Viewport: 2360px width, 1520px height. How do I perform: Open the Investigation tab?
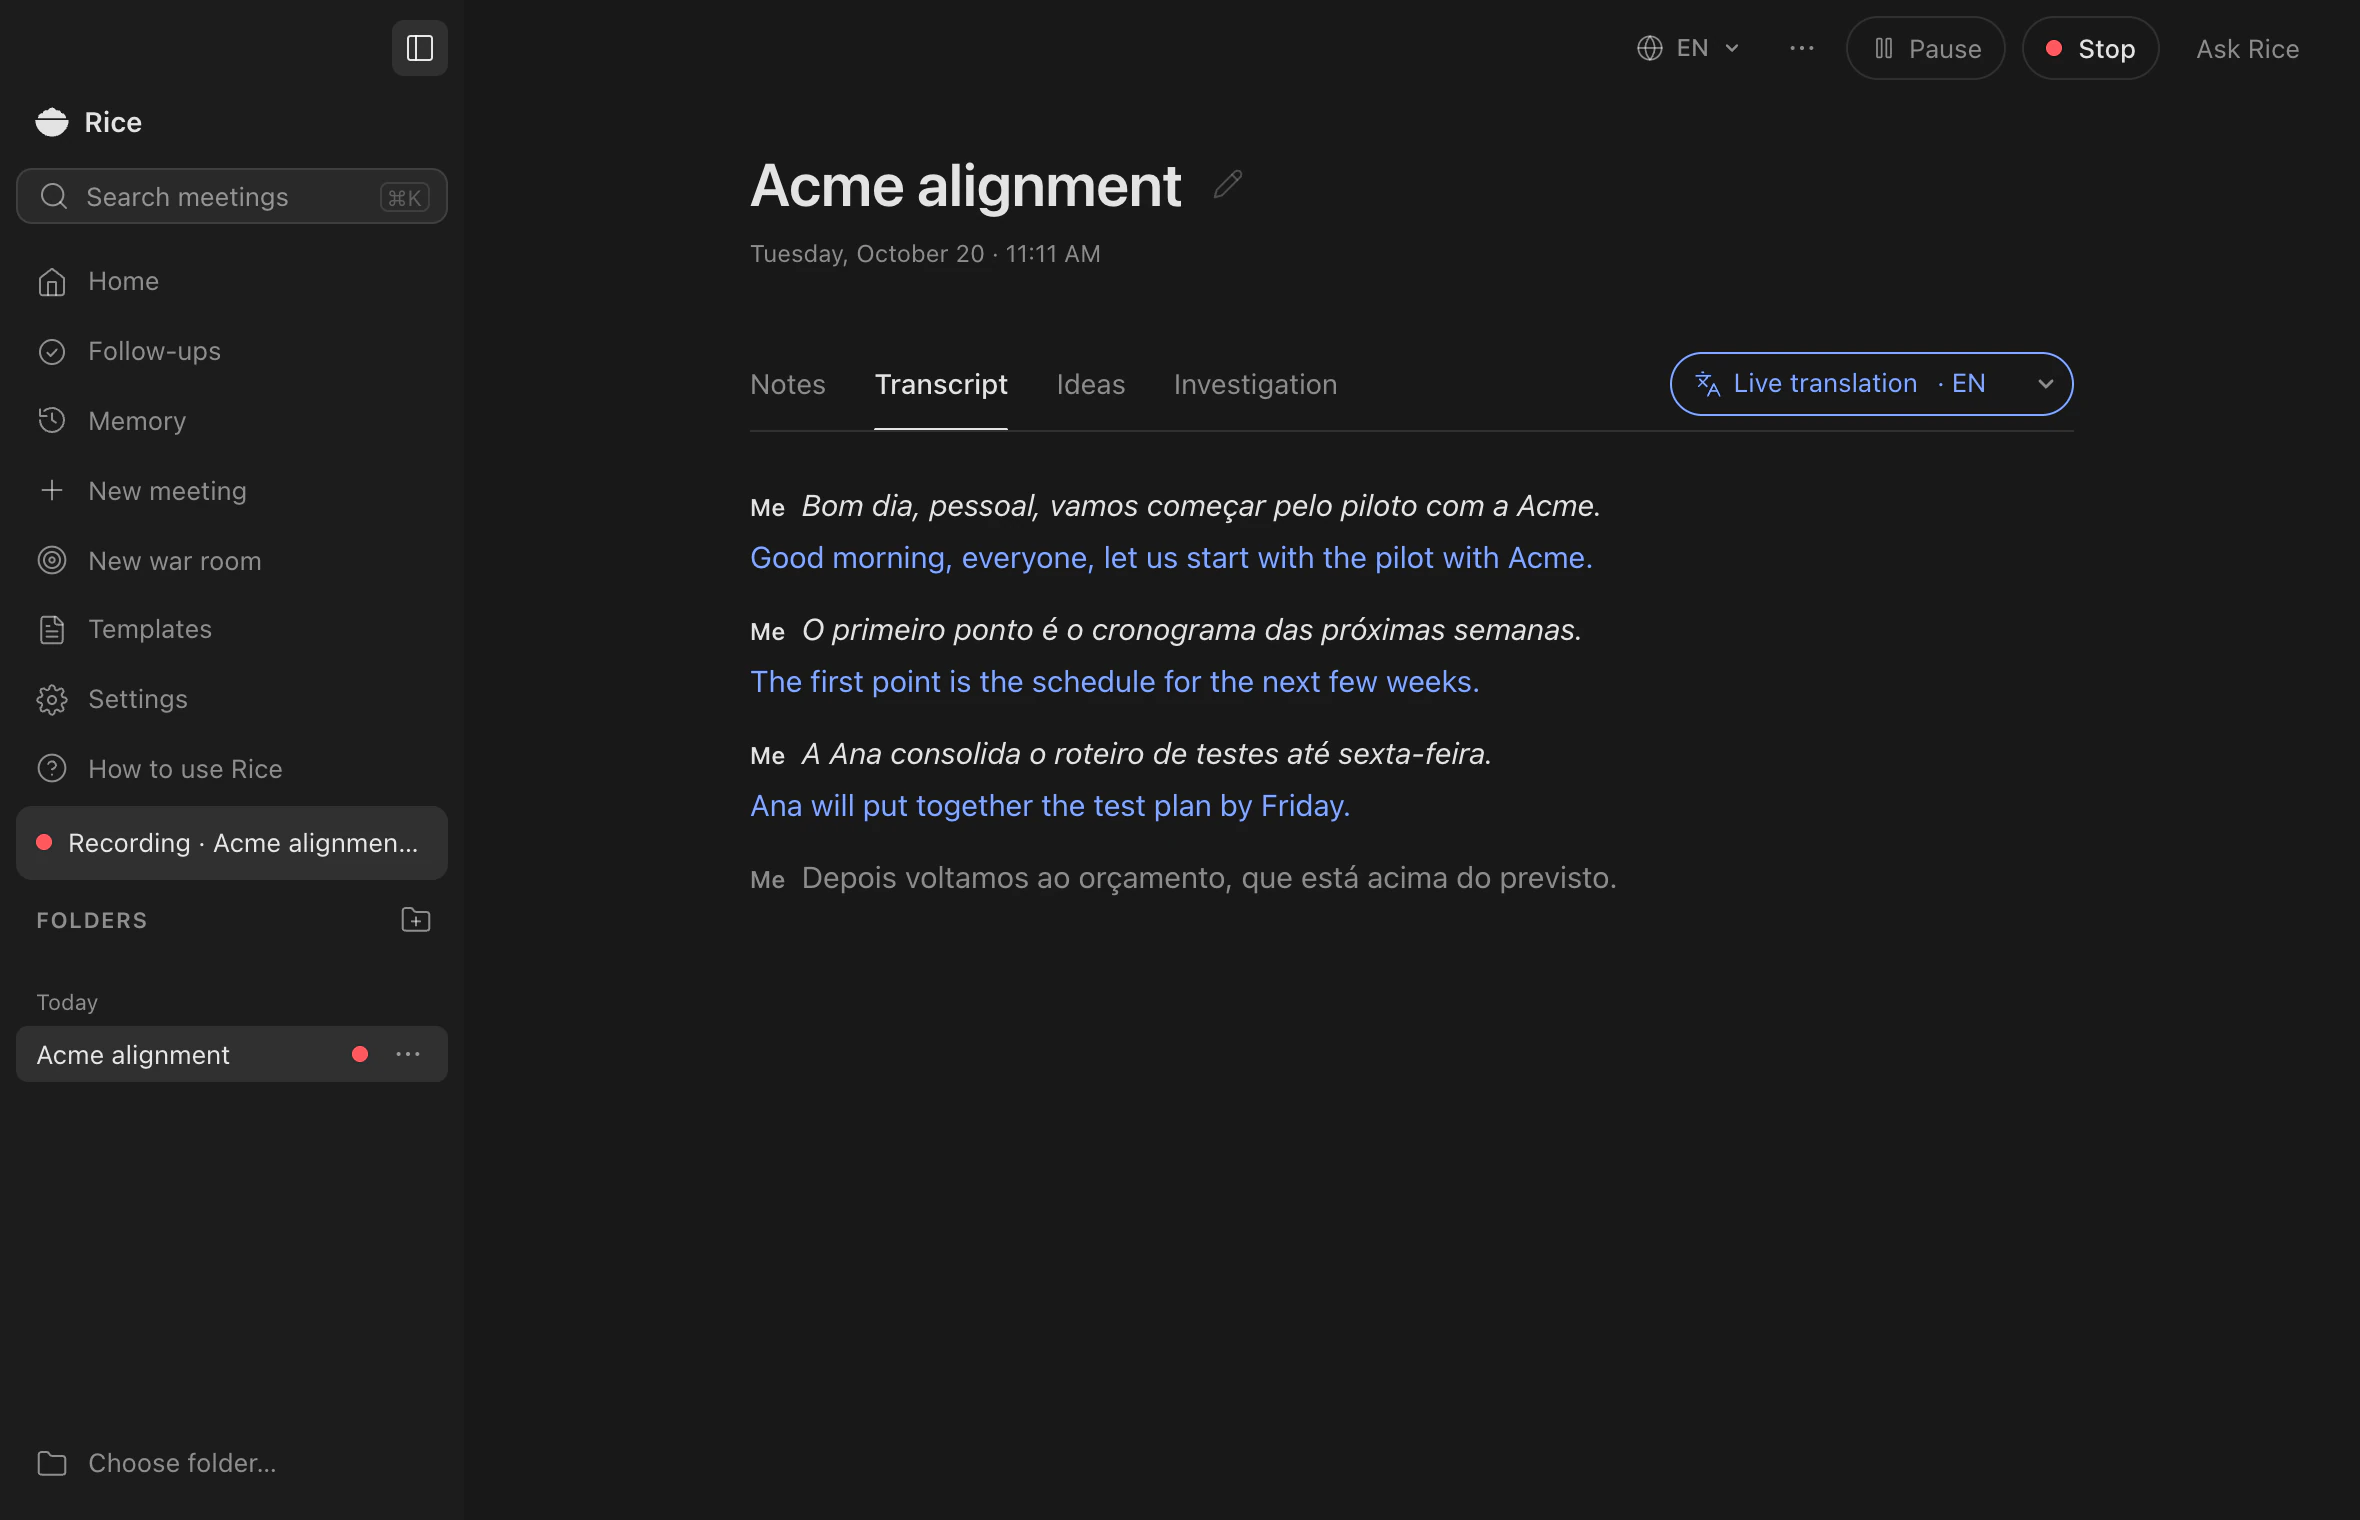click(x=1255, y=384)
